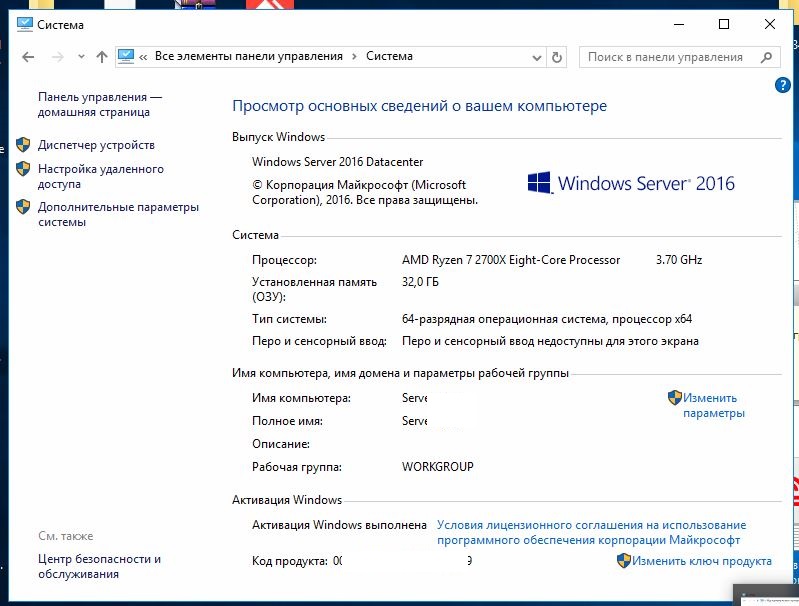
Task: Click the blue Help question mark icon
Action: 783,86
